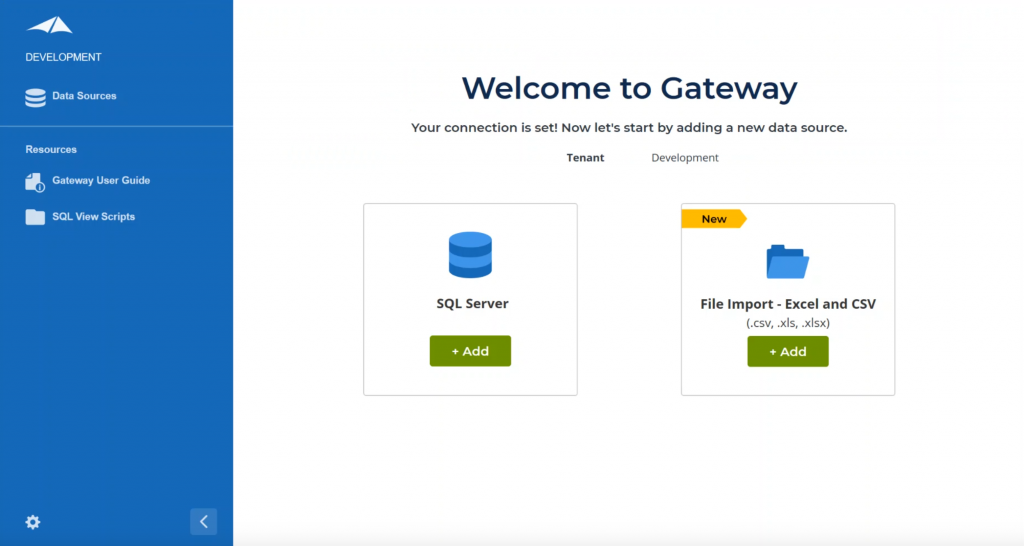
Task: Open Data Sources in the sidebar
Action: tap(84, 96)
